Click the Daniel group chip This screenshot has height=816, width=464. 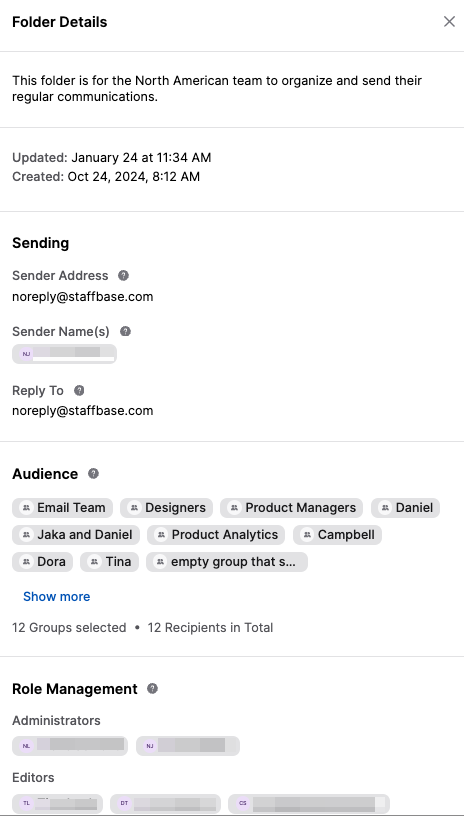(x=405, y=508)
